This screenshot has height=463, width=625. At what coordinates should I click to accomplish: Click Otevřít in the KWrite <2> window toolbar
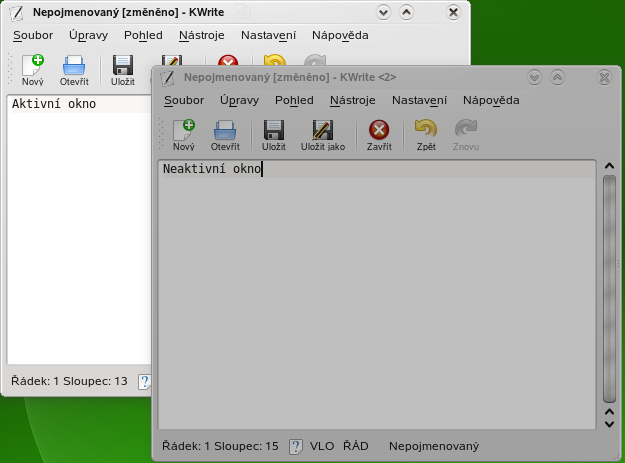[x=225, y=131]
